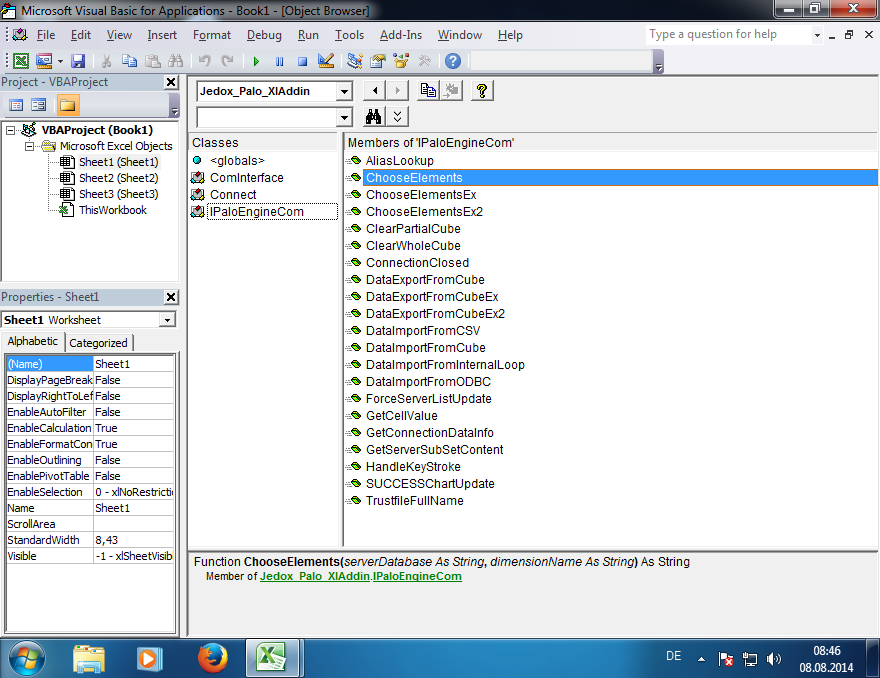Click the Run Sub/UserForm play icon
This screenshot has width=880, height=678.
pyautogui.click(x=256, y=61)
